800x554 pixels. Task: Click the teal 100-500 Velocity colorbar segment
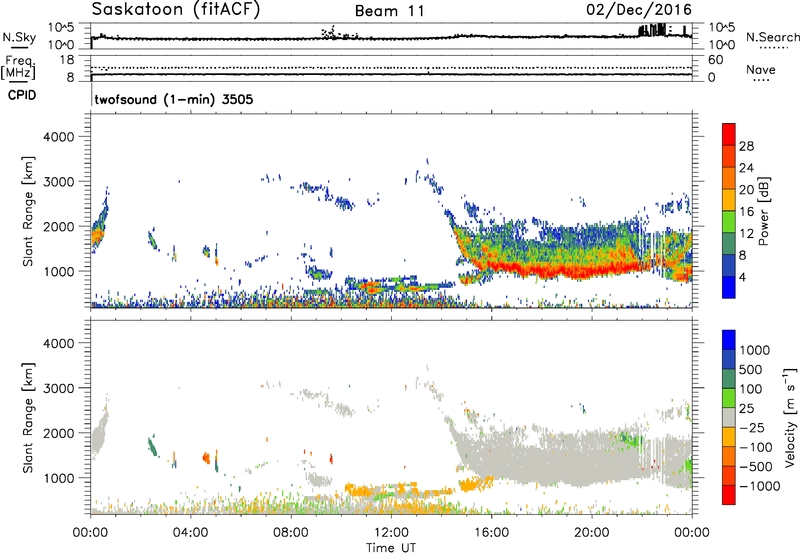[x=729, y=379]
